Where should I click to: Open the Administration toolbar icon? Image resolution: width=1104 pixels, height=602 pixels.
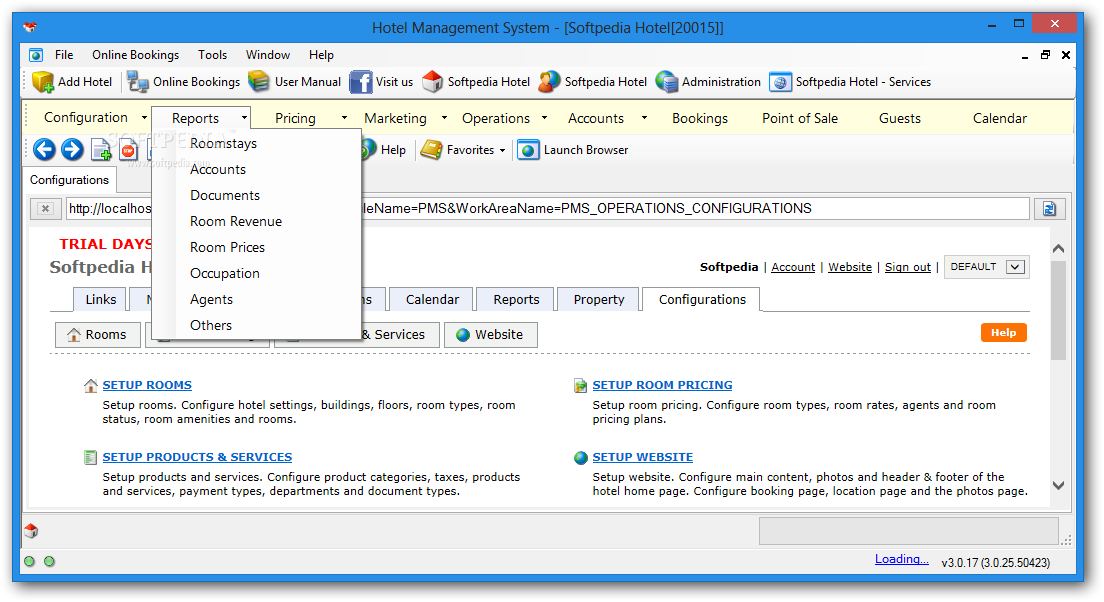click(666, 82)
